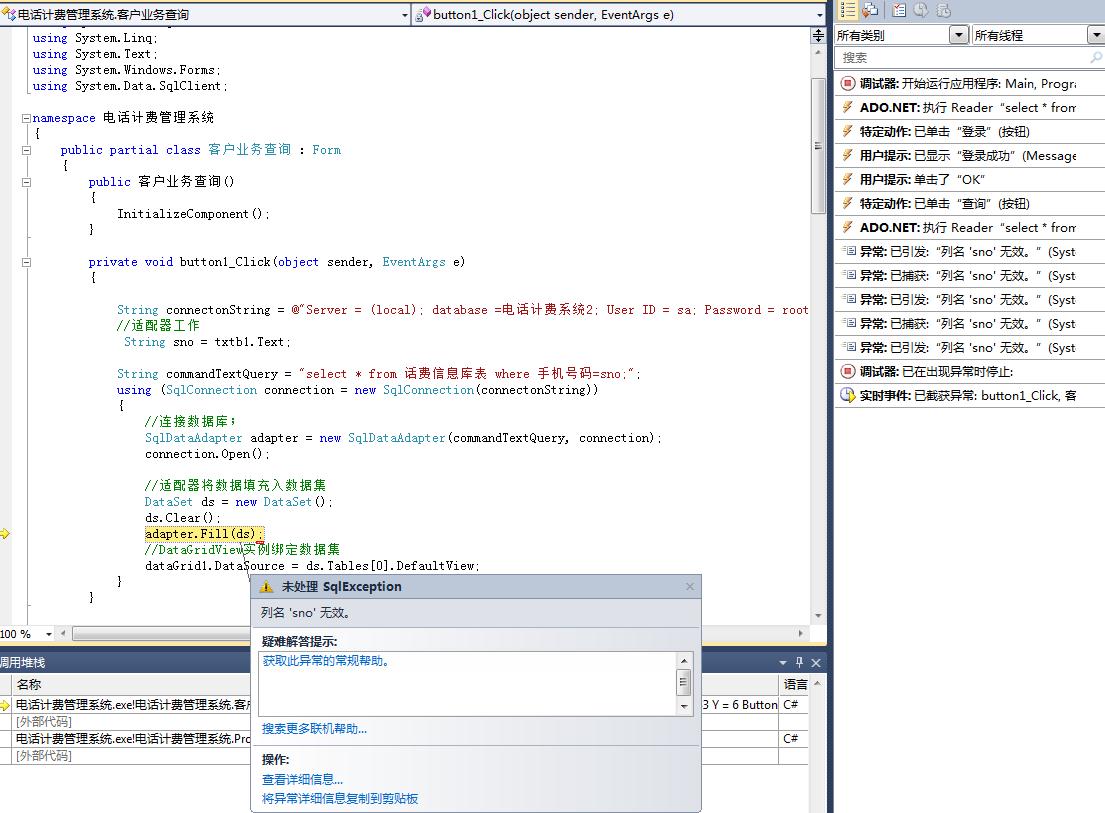
Task: Click 将异常详细信息复制到剪贴板 link
Action: pyautogui.click(x=340, y=798)
